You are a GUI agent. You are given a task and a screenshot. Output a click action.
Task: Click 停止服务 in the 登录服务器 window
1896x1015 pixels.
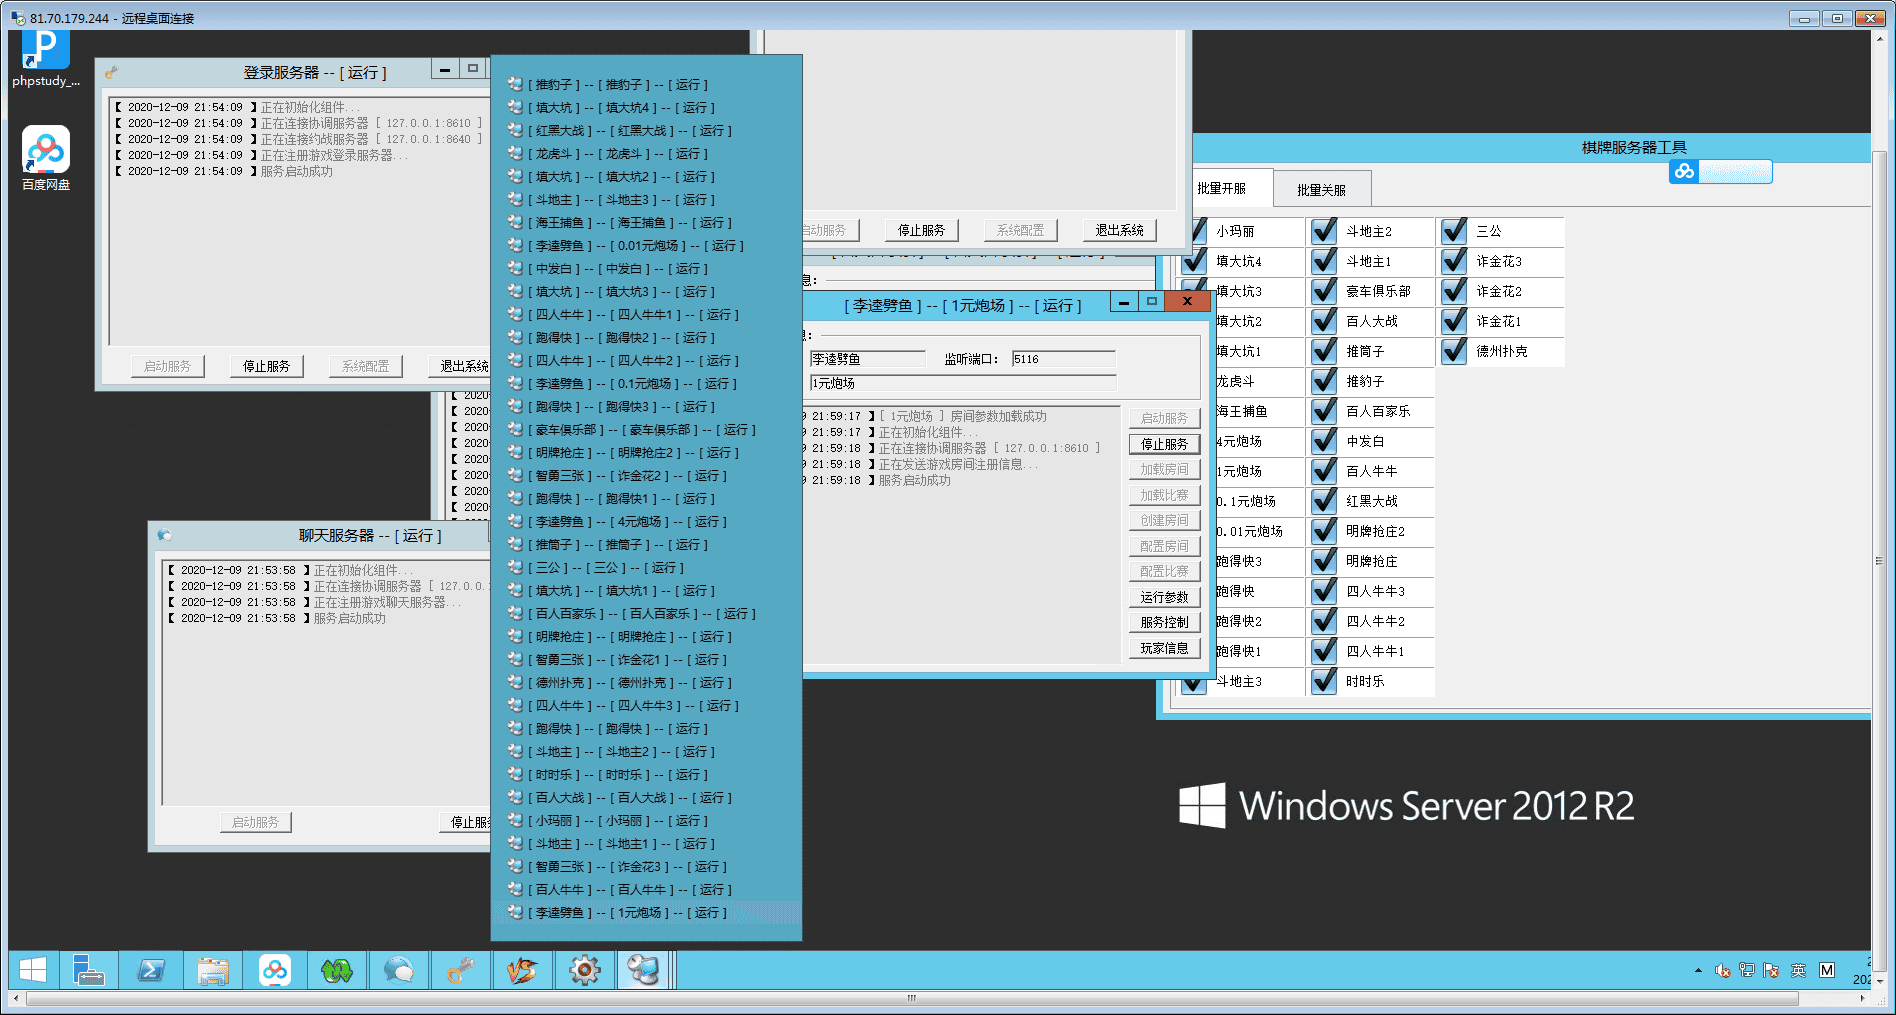pyautogui.click(x=266, y=367)
